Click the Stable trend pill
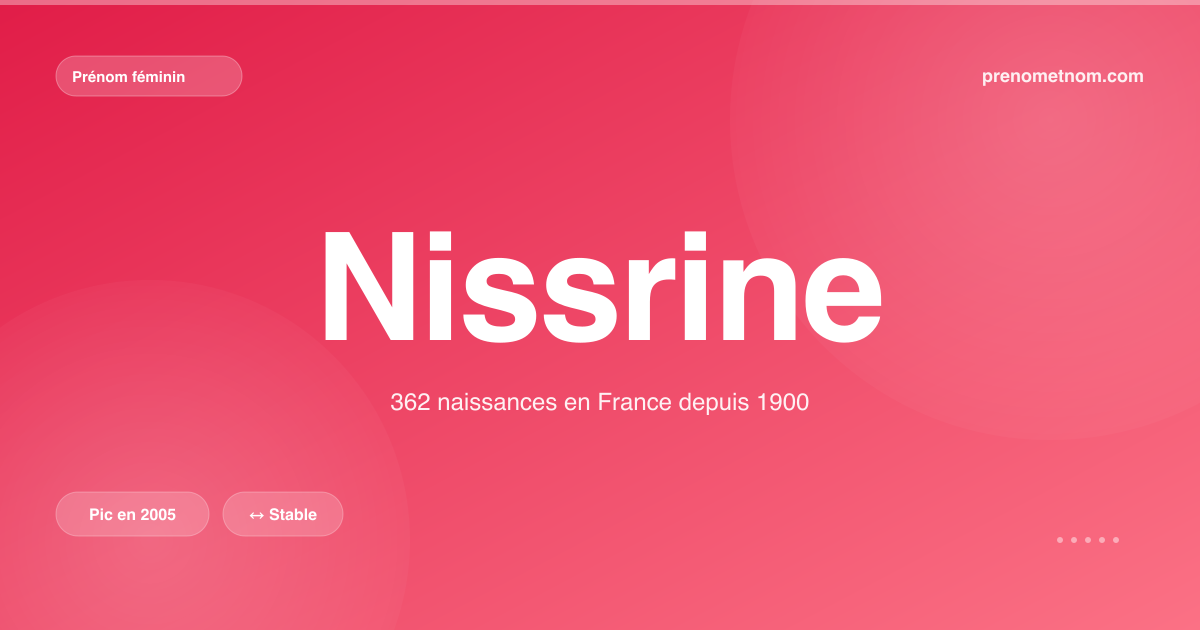The height and width of the screenshot is (630, 1200). 283,514
